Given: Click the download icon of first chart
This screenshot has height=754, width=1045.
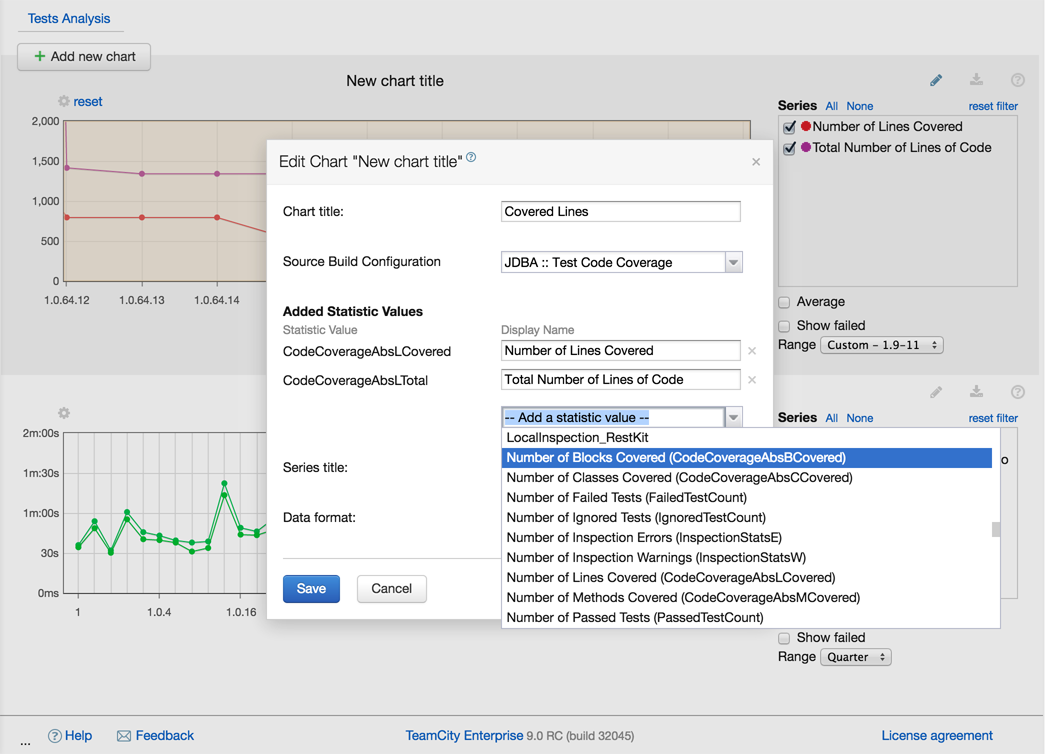Looking at the screenshot, I should tap(976, 80).
